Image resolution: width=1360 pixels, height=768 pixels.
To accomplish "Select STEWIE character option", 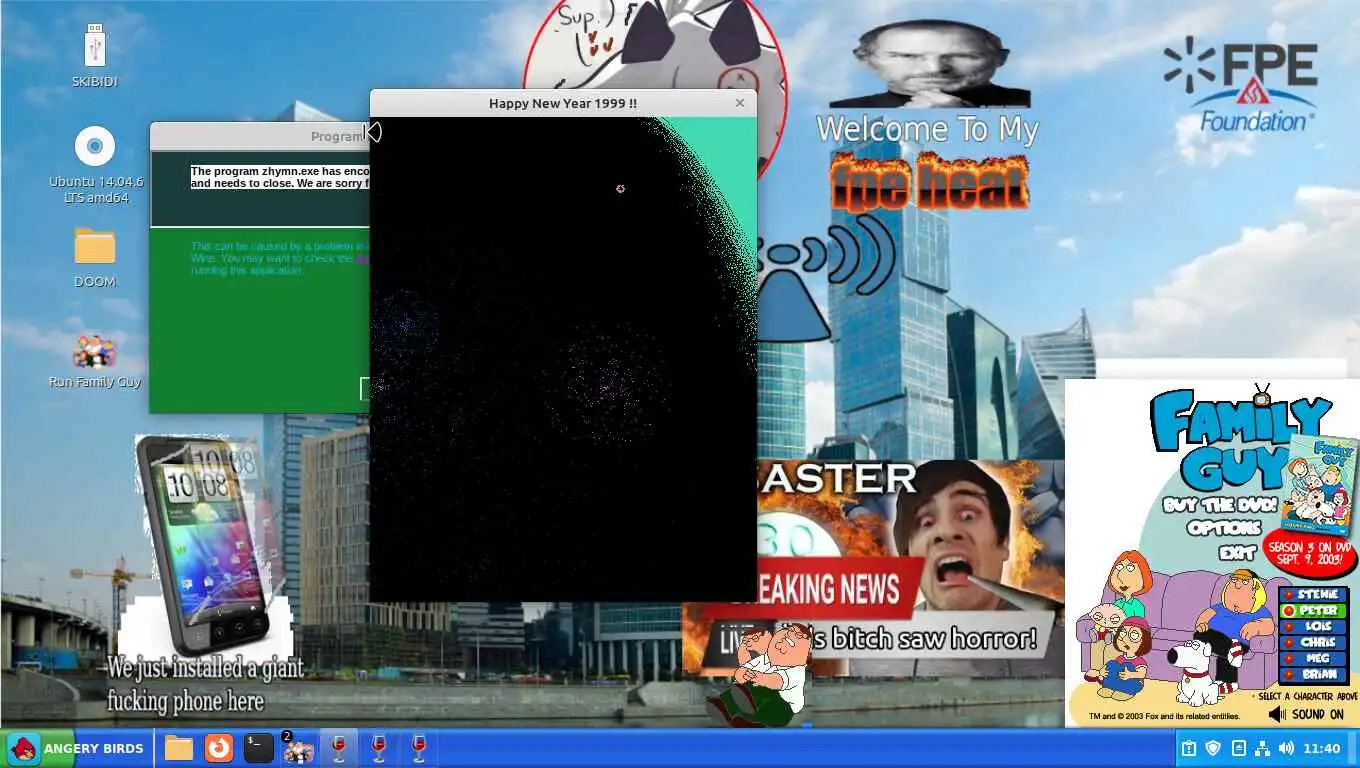I will pos(1314,594).
